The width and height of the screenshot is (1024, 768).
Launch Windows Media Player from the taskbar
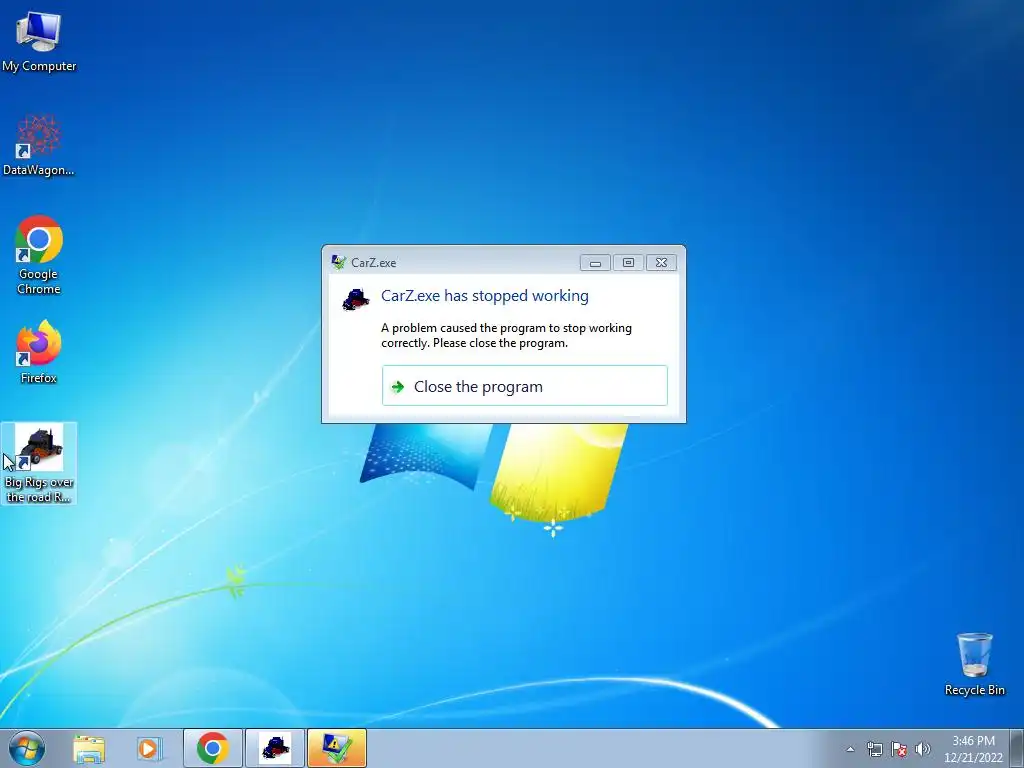point(148,748)
